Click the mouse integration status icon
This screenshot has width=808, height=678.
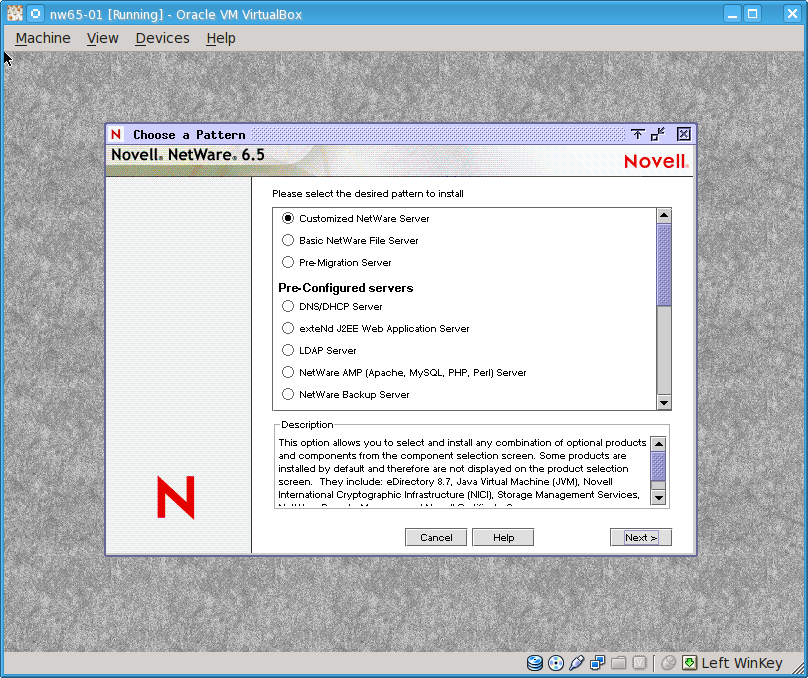668,663
